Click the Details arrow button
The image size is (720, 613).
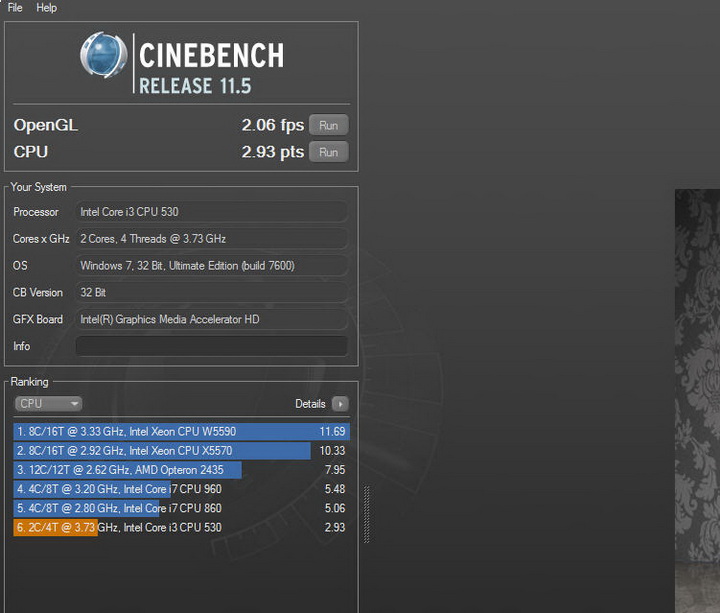[340, 404]
